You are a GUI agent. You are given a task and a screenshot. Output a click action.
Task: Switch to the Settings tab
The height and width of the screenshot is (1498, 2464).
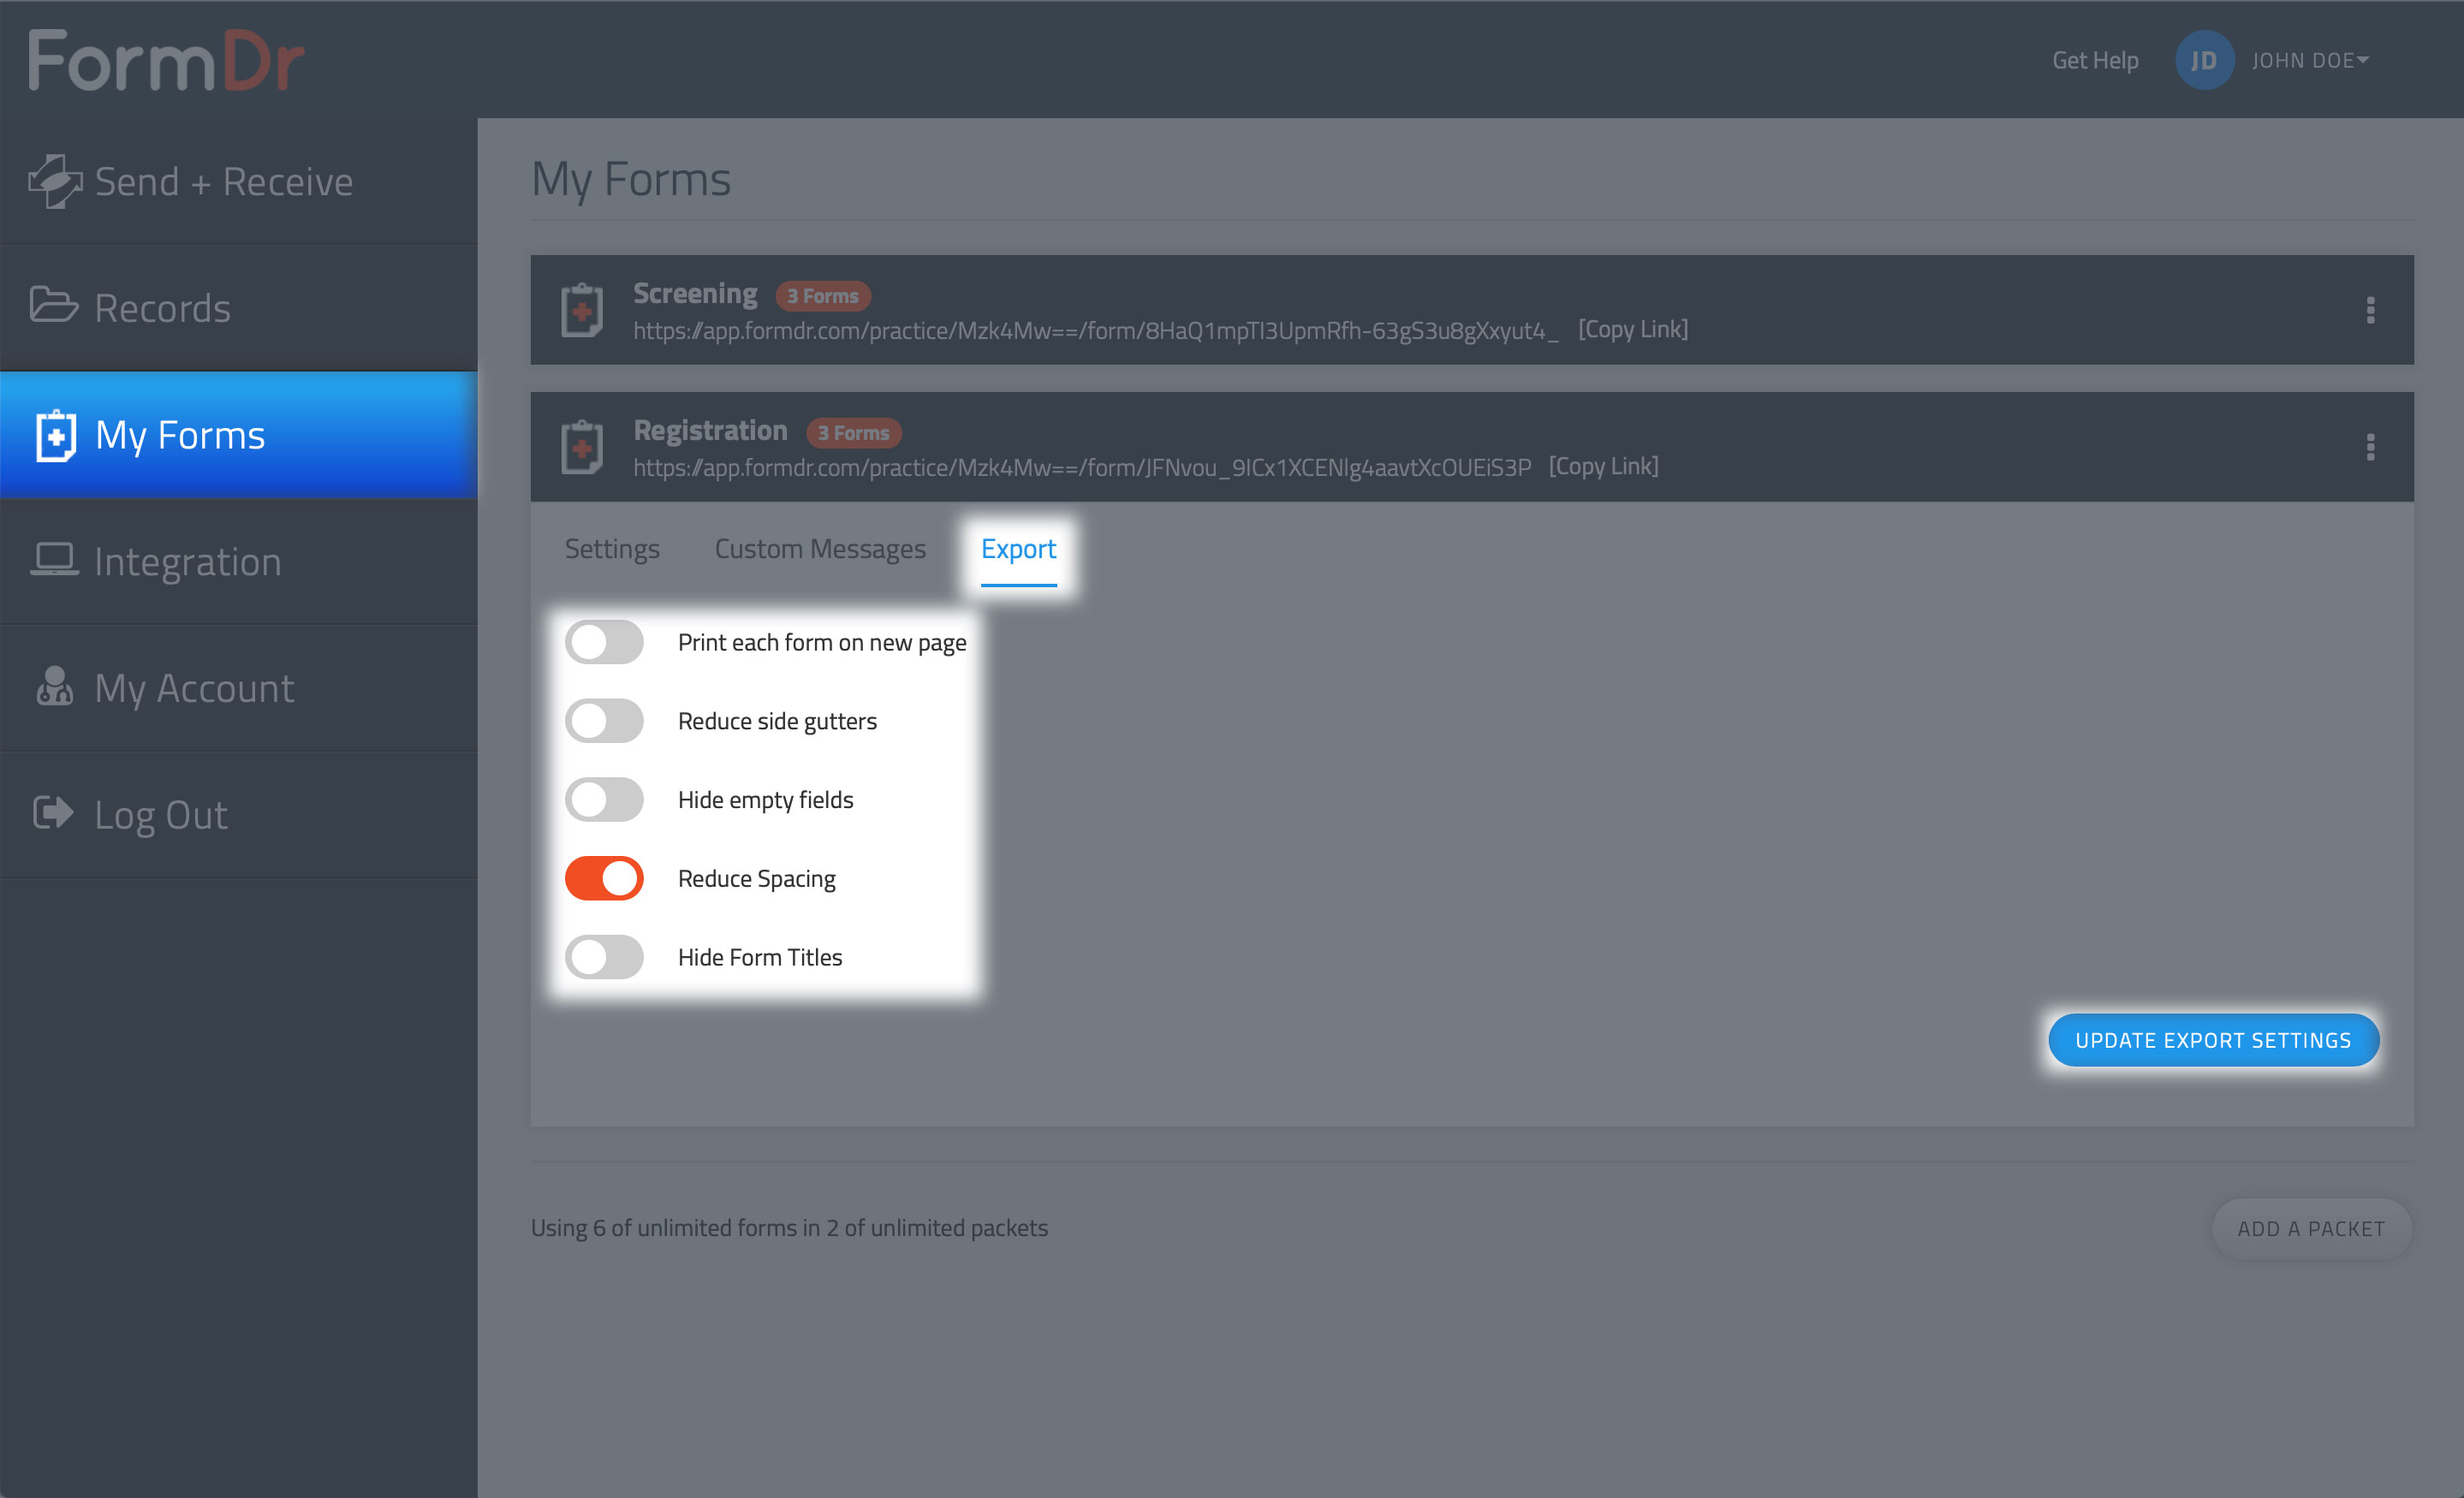[x=612, y=549]
